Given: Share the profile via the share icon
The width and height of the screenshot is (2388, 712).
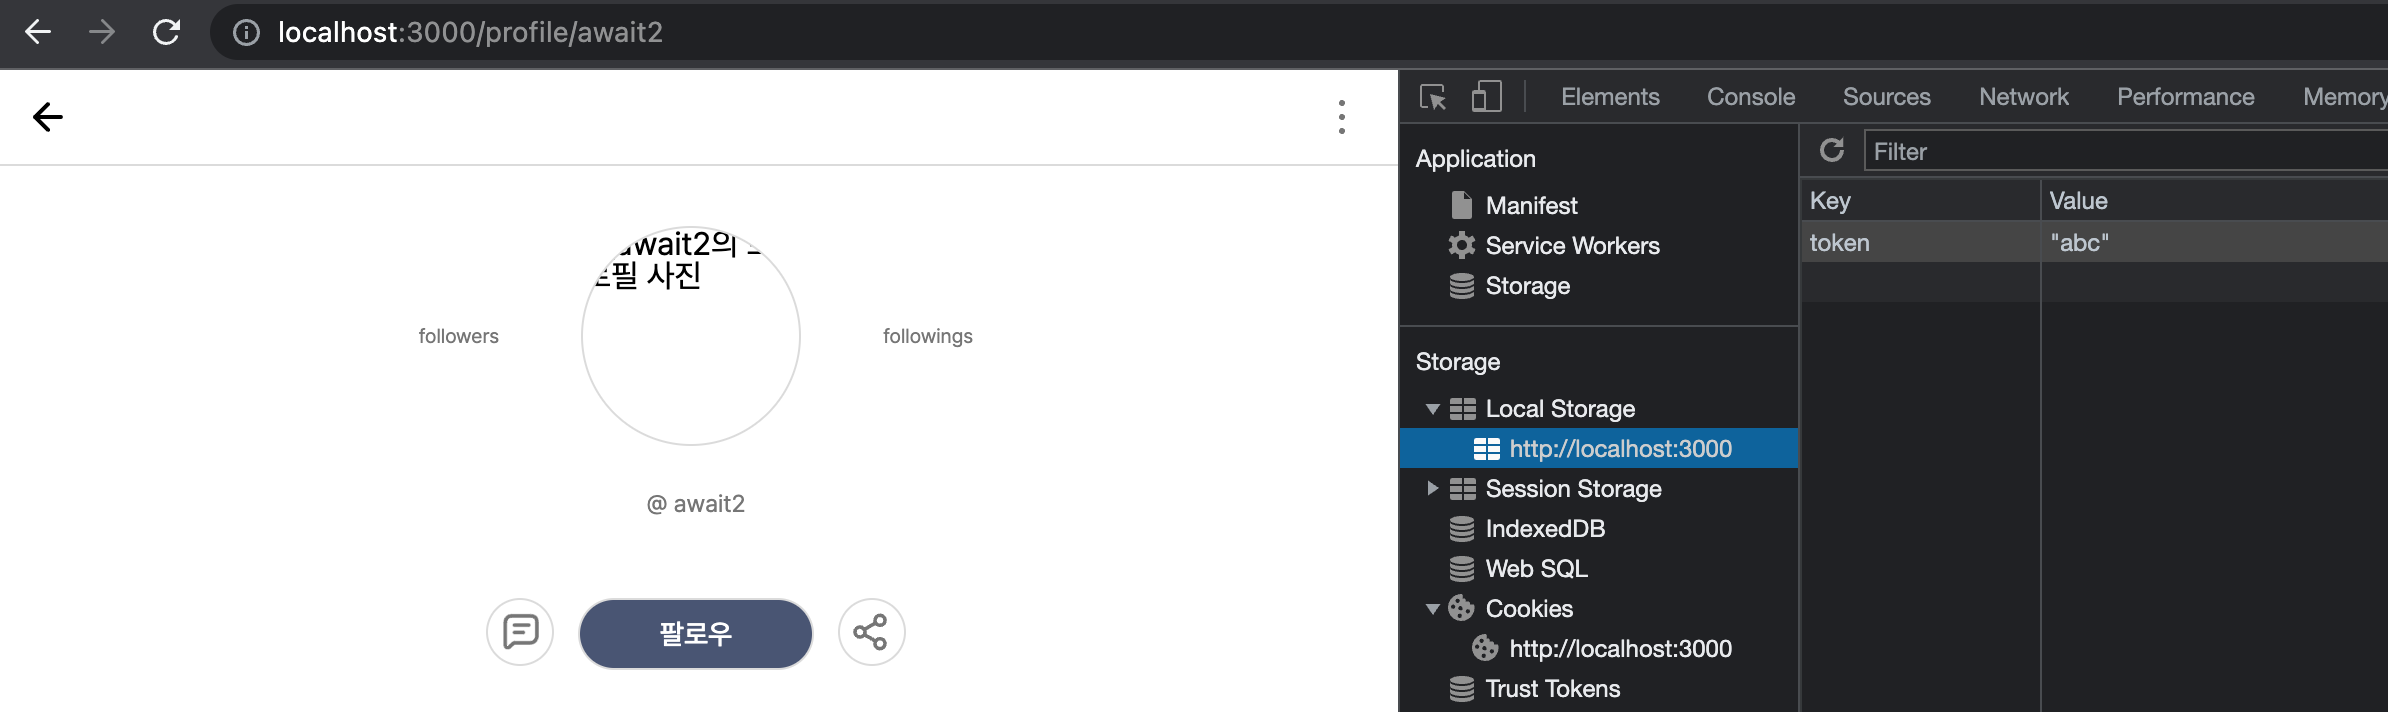Looking at the screenshot, I should [871, 632].
